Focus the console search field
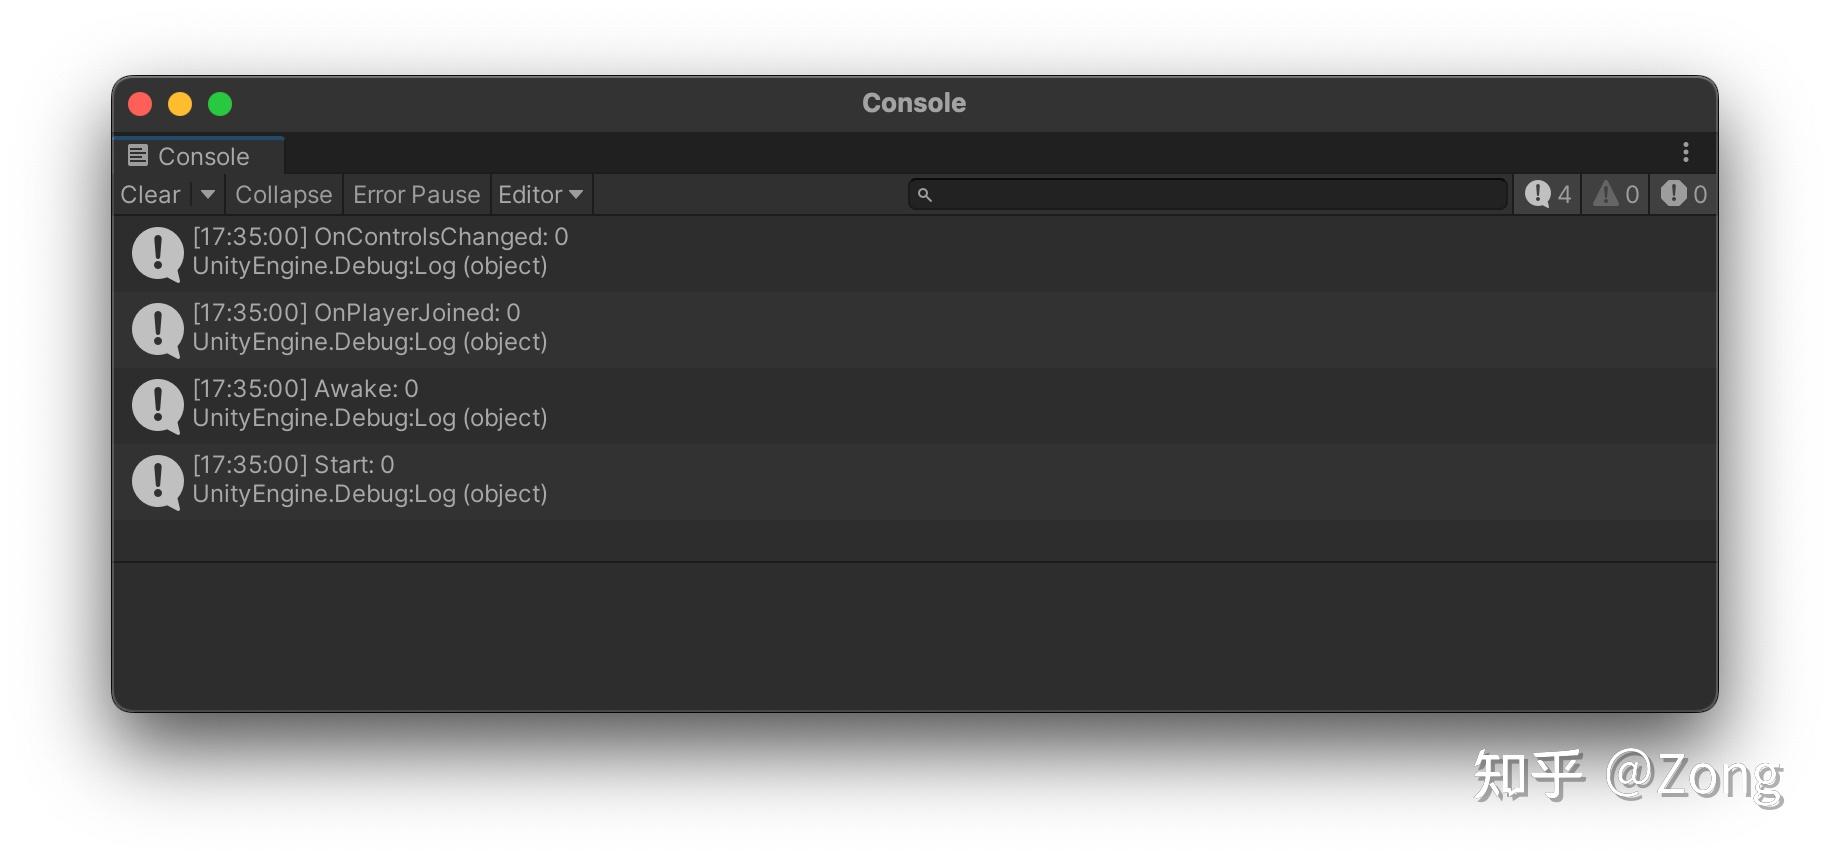Image resolution: width=1830 pixels, height=860 pixels. [x=1208, y=195]
